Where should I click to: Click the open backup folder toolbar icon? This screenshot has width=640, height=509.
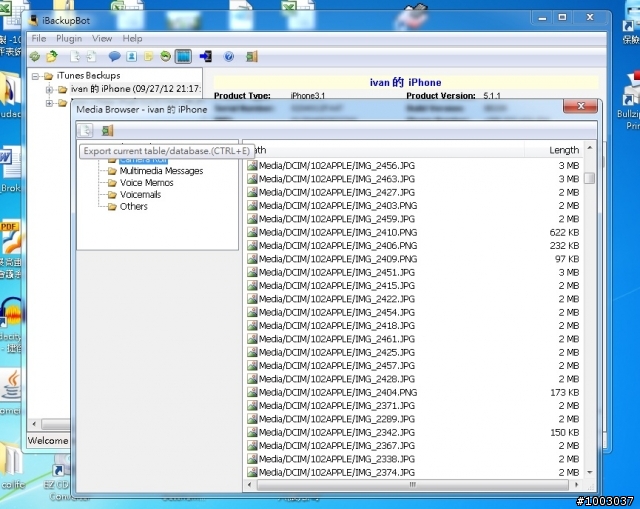52,56
